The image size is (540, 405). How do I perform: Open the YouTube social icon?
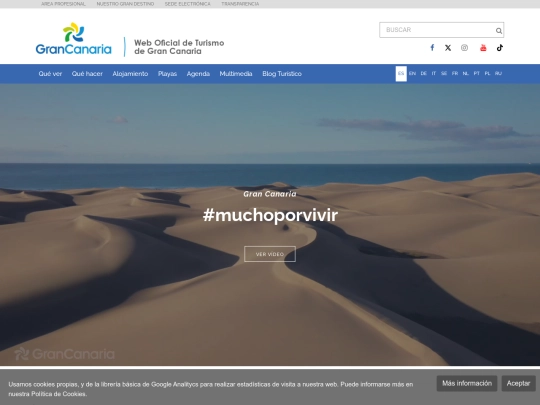pos(483,48)
